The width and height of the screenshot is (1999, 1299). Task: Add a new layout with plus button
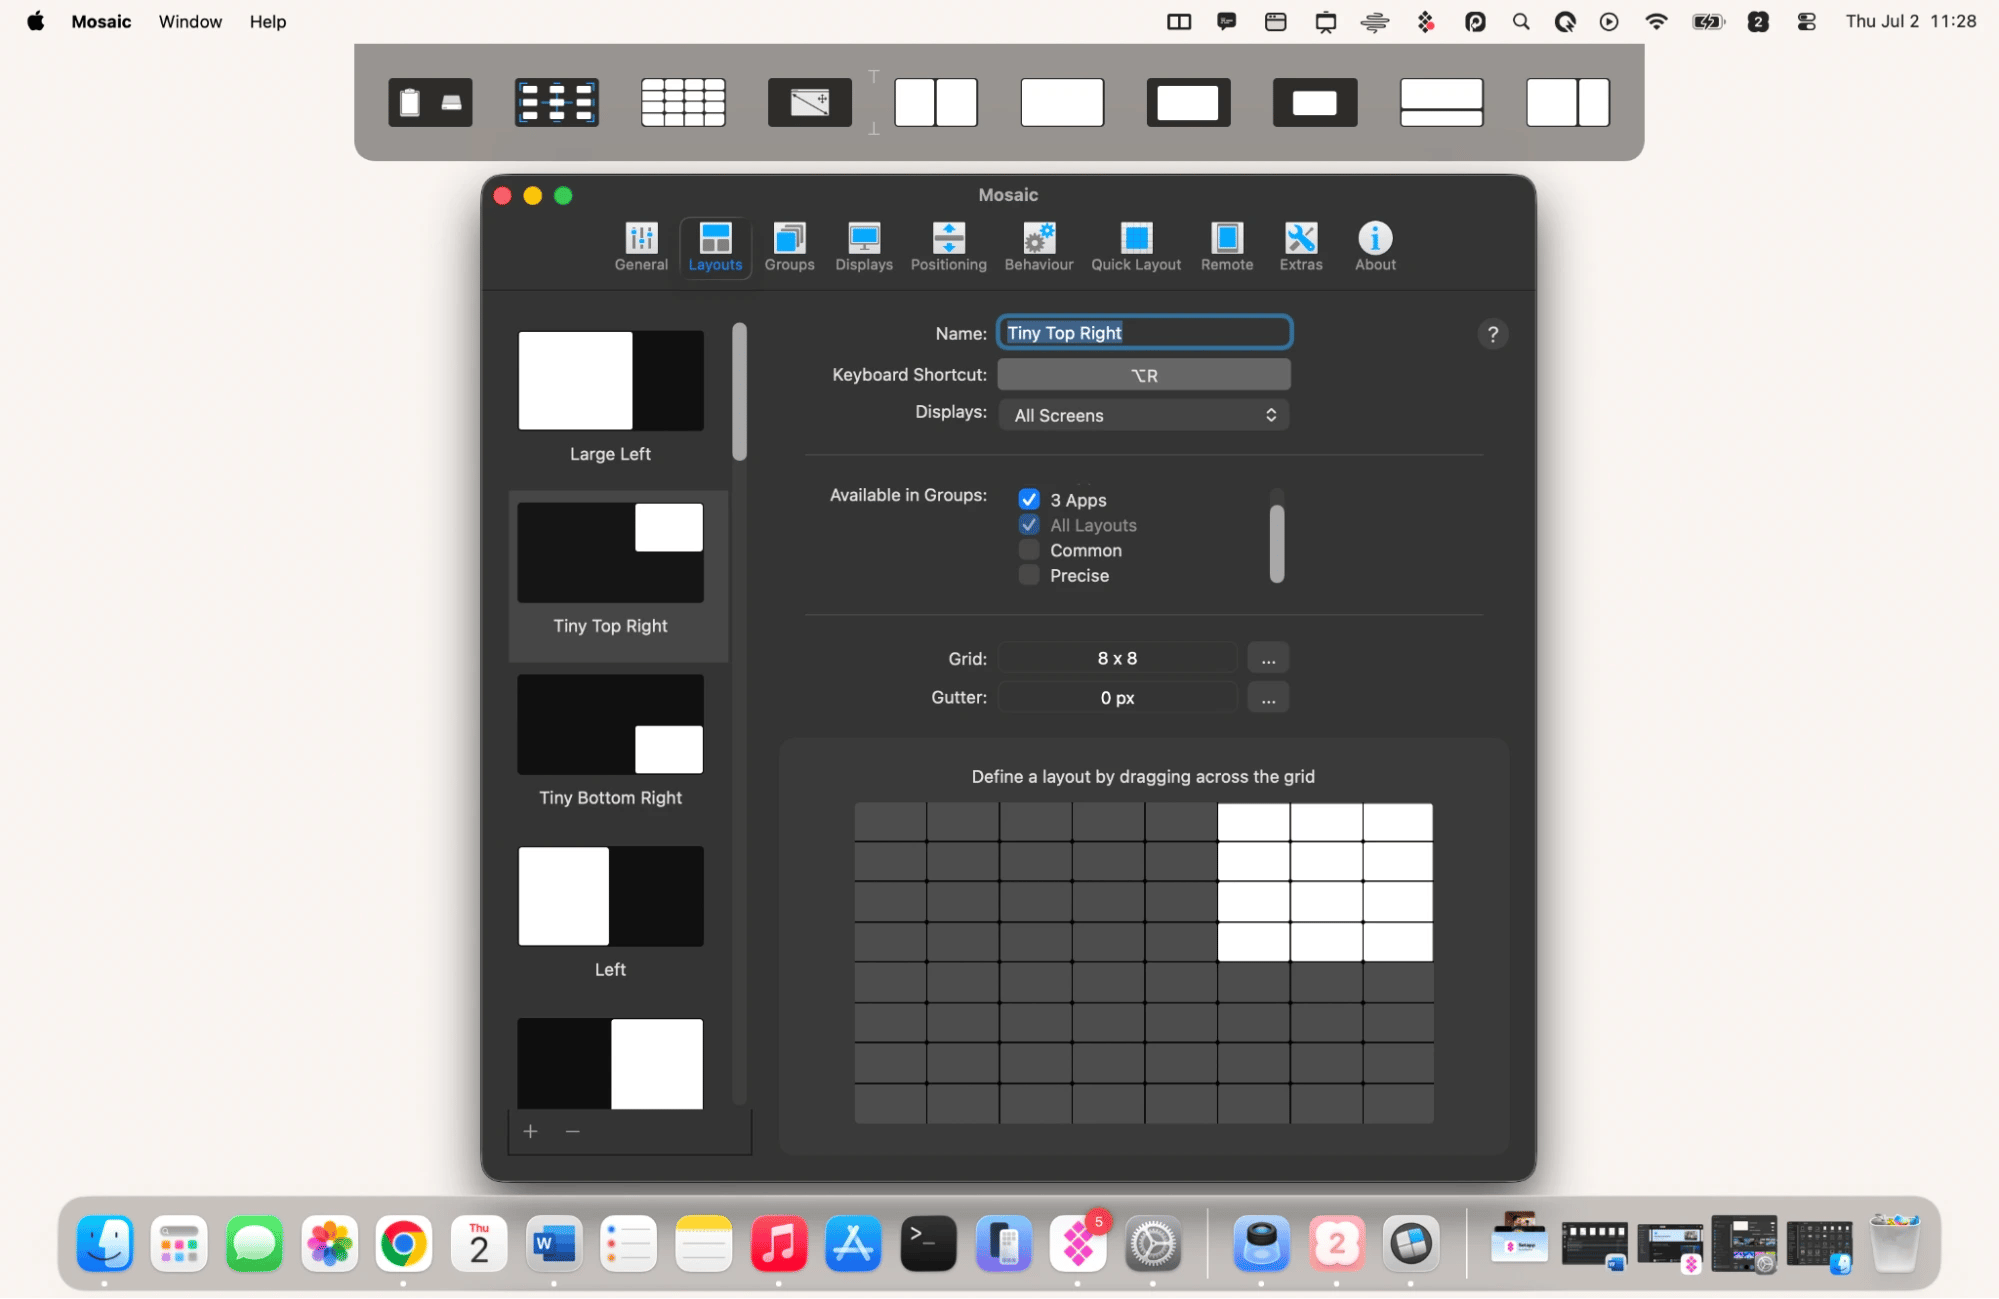530,1131
